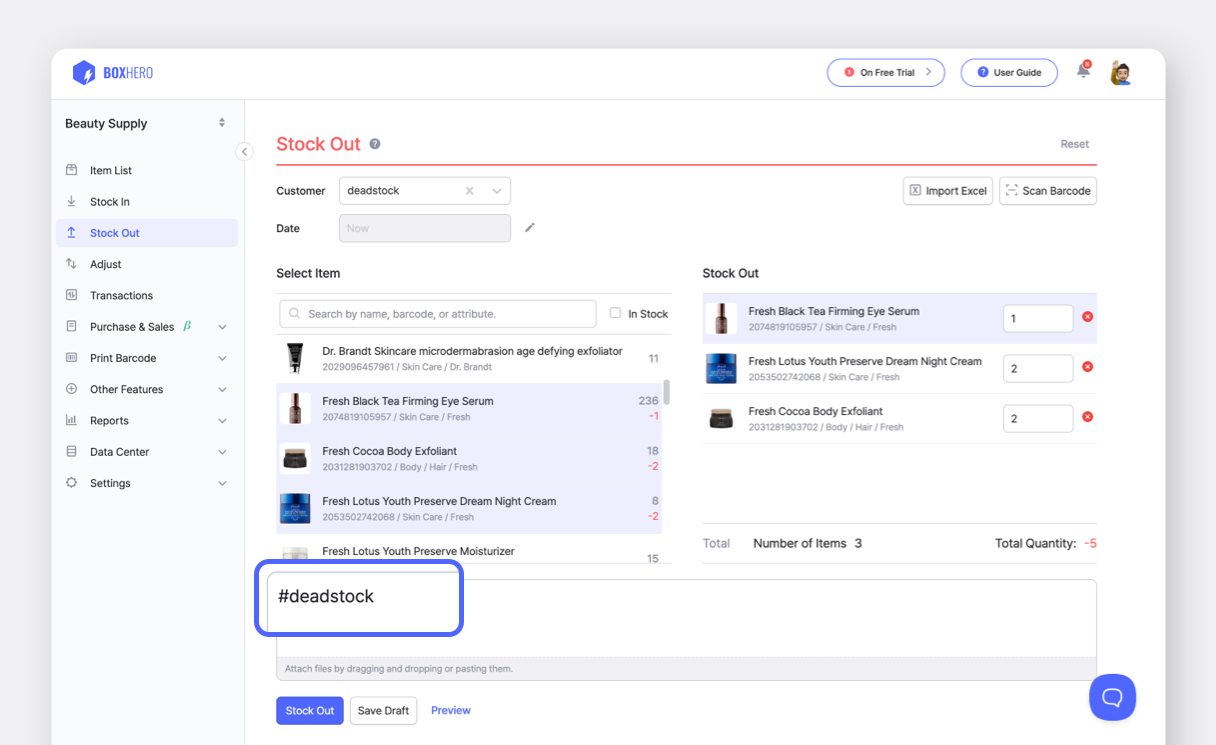Click the pencil icon to edit Date
The image size is (1216, 745).
[529, 227]
